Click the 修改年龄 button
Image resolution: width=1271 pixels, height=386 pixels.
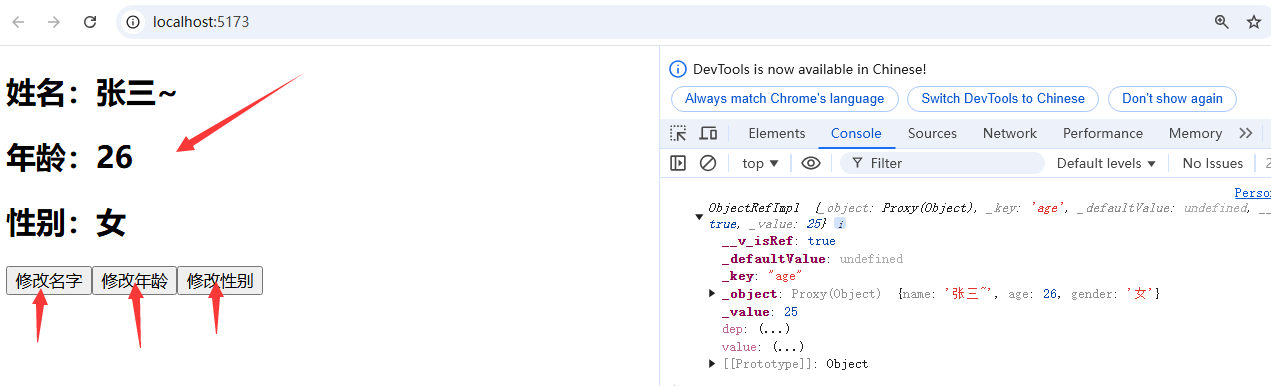pos(134,281)
